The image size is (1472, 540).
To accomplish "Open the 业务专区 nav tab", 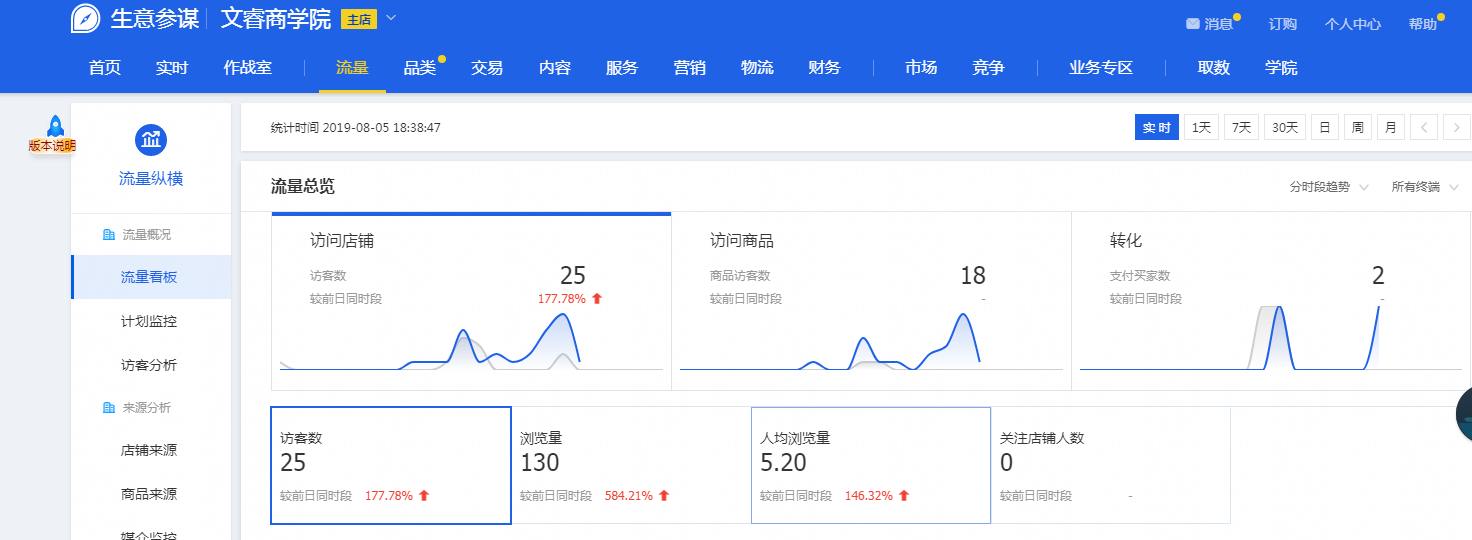I will click(x=1101, y=68).
